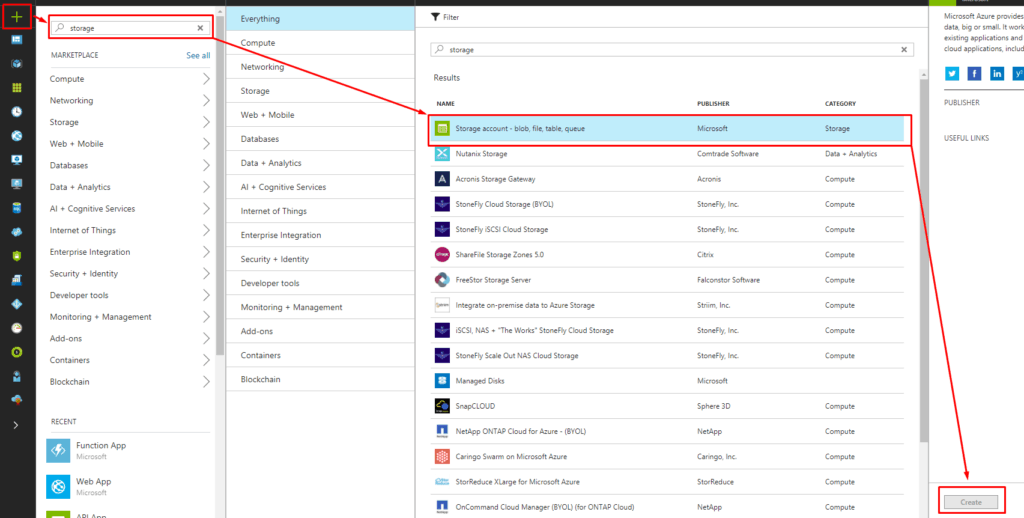The height and width of the screenshot is (518, 1024).
Task: Select Everything in the category list
Action: coord(320,19)
